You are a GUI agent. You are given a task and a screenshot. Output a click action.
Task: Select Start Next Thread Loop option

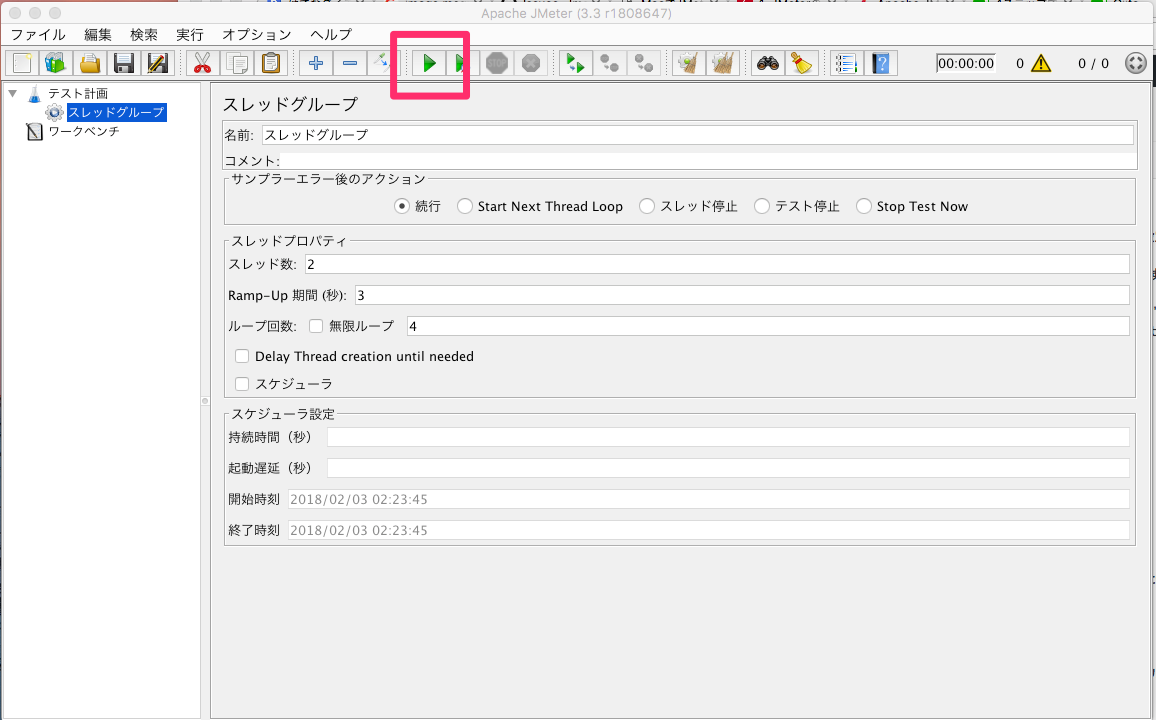tap(465, 207)
